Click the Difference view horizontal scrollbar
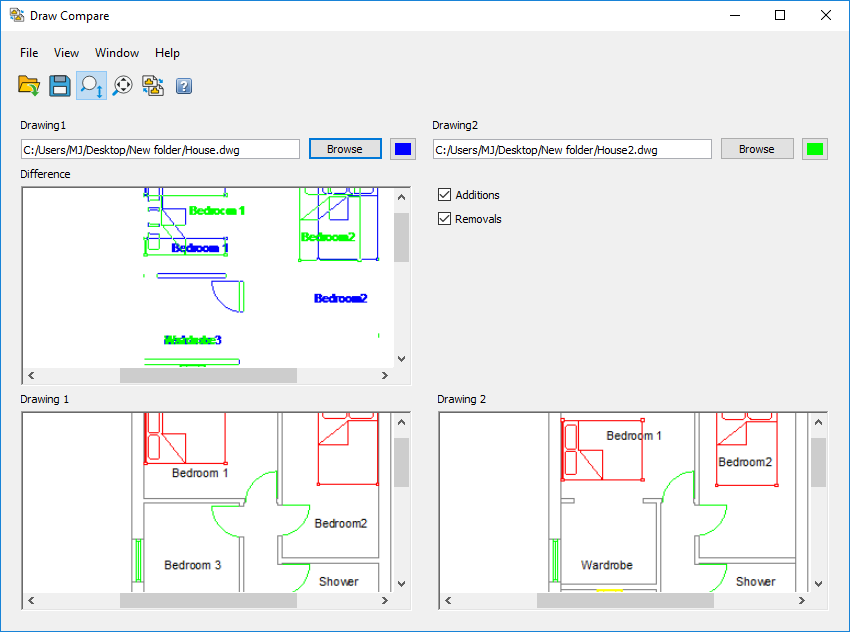Viewport: 850px width, 632px height. point(207,375)
